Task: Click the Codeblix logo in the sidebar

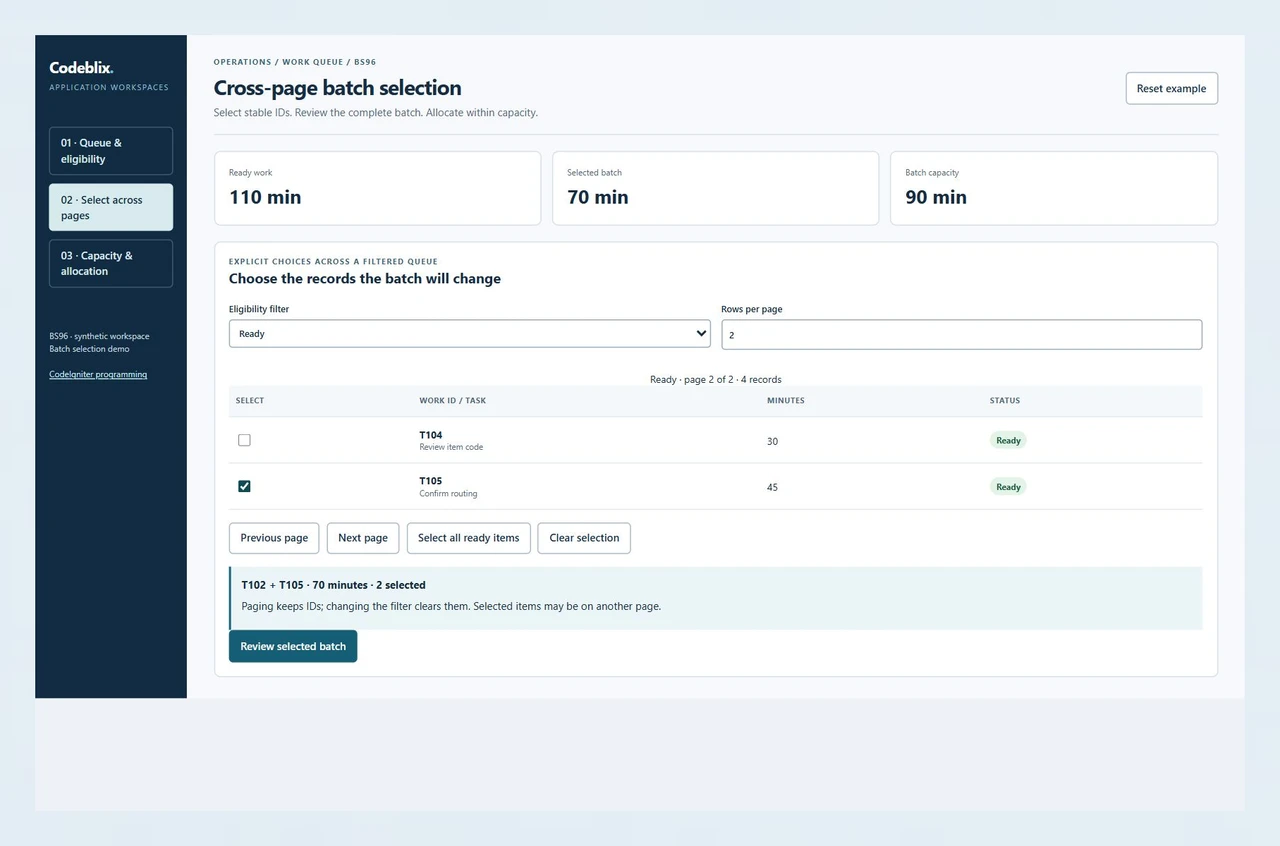Action: tap(81, 68)
